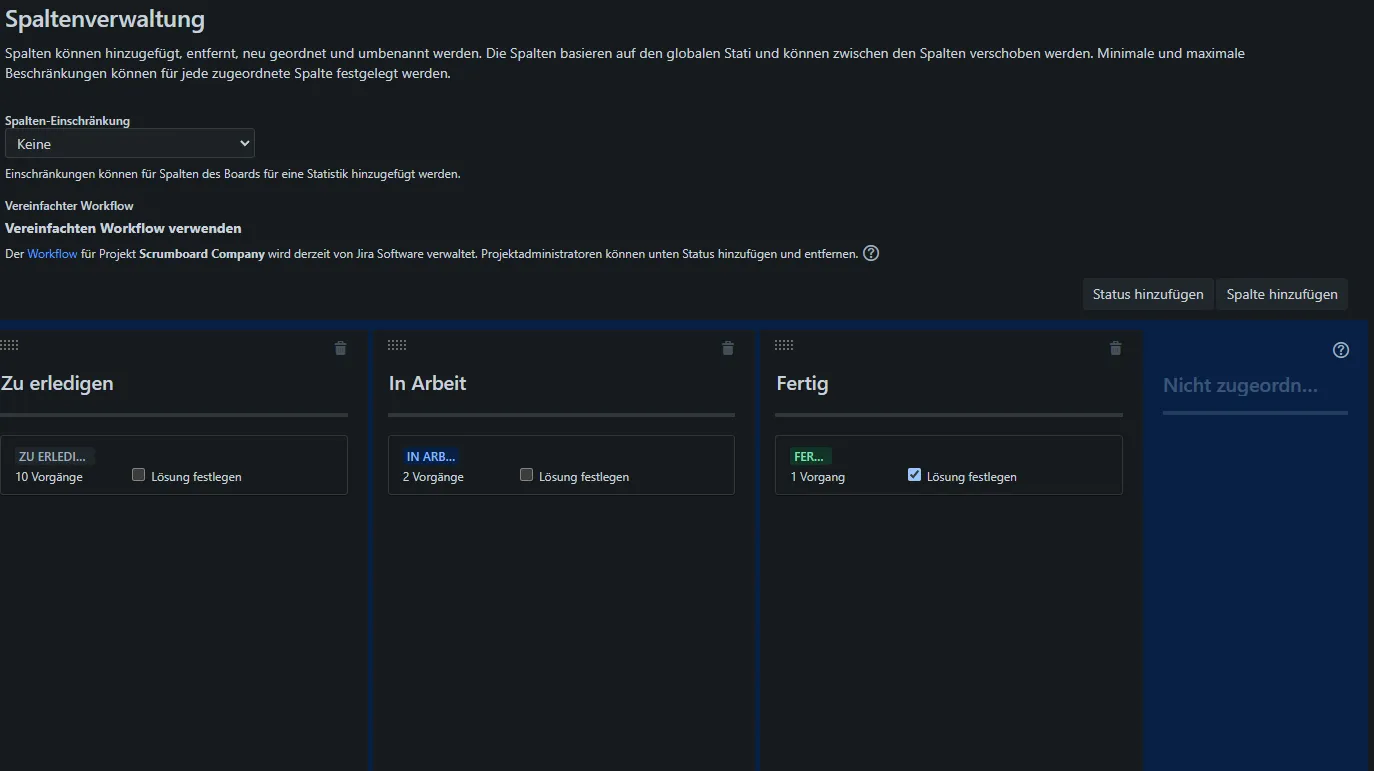Click the Spalte hinzufügen button
Viewport: 1374px width, 771px height.
[1282, 294]
